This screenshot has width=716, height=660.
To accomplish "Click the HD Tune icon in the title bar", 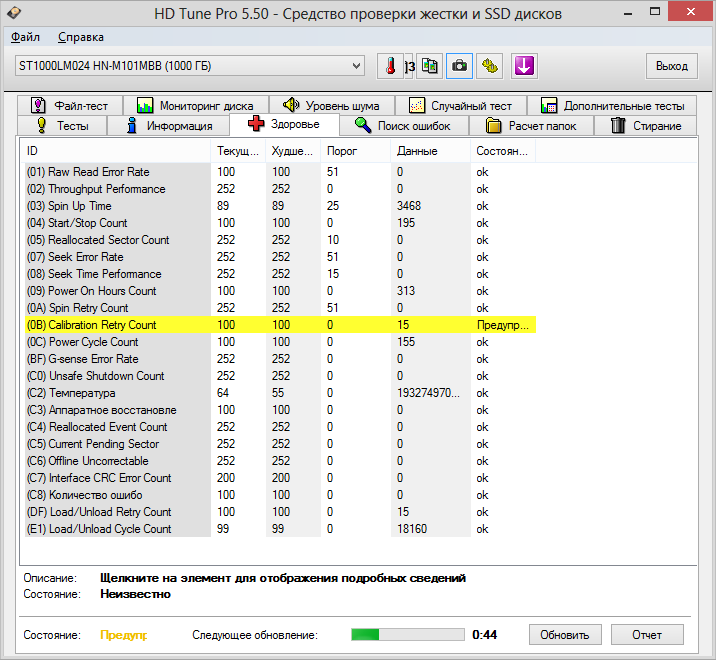I will 14,12.
